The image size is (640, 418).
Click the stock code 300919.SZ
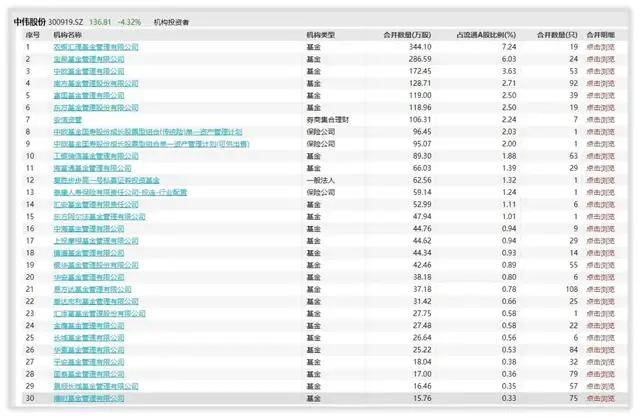pyautogui.click(x=65, y=22)
